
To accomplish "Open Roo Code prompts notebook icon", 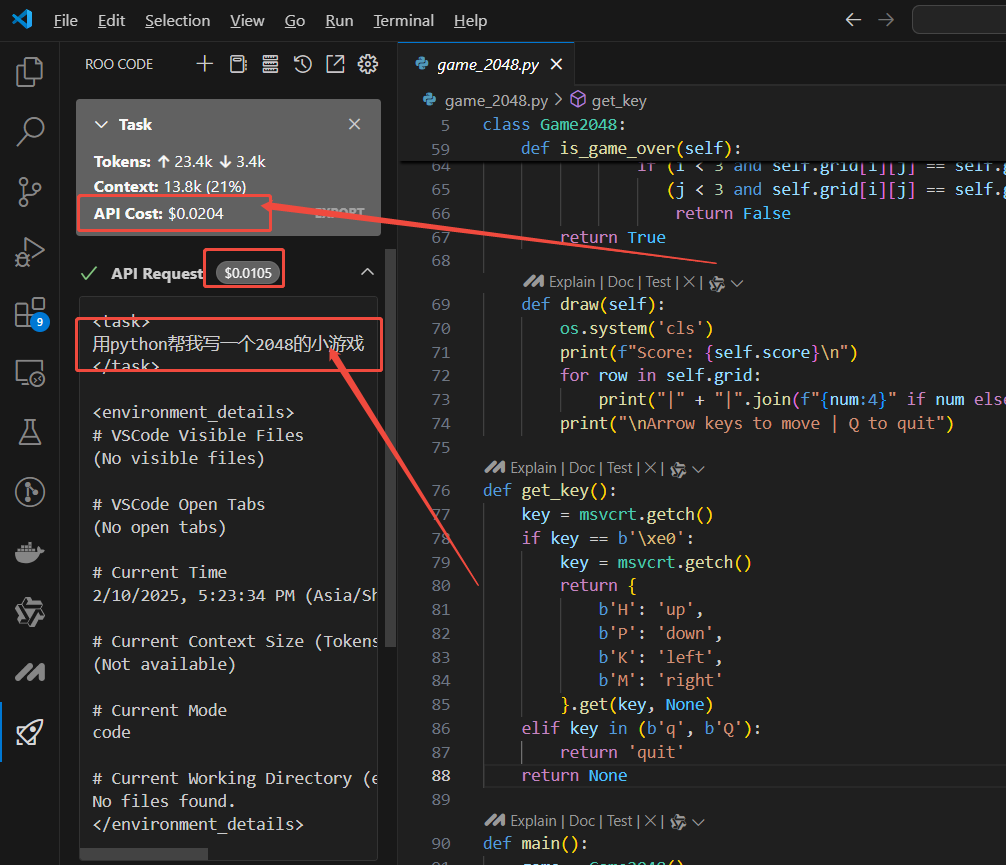I will 237,64.
